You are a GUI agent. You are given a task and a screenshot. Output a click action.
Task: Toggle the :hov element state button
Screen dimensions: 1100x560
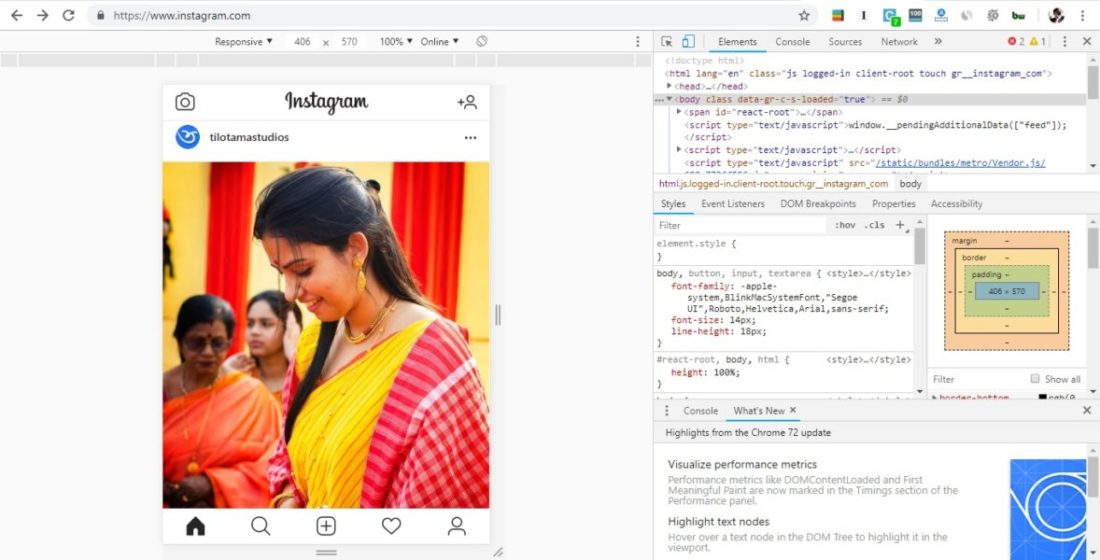845,225
